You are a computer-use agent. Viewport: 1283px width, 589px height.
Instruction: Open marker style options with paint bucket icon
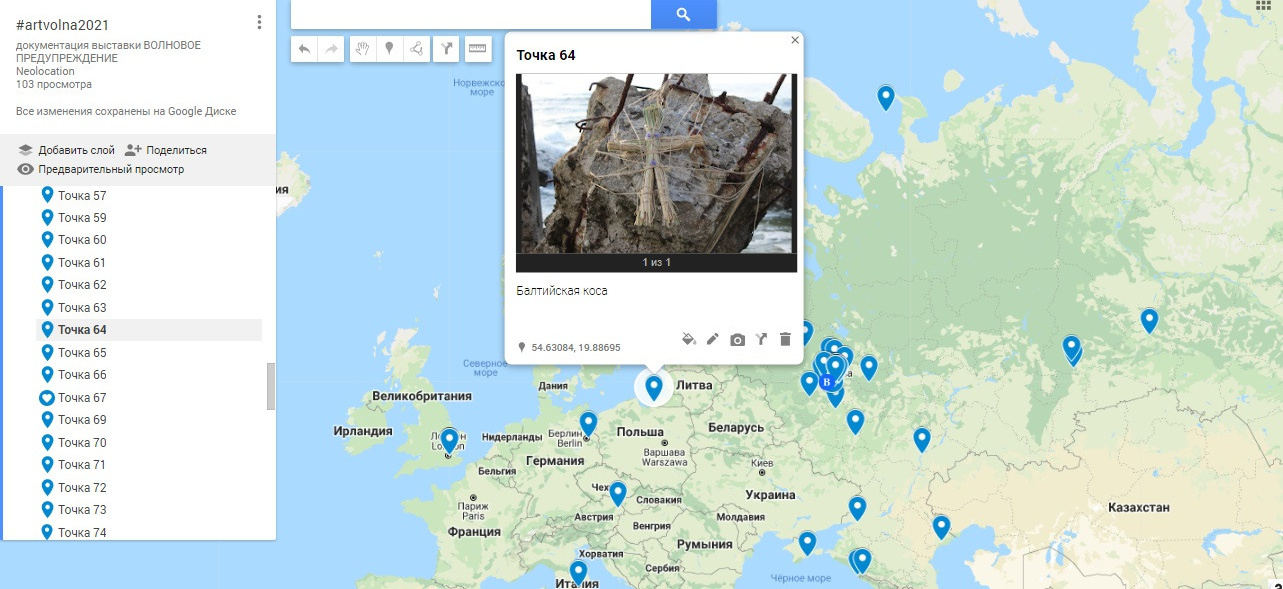[x=688, y=339]
